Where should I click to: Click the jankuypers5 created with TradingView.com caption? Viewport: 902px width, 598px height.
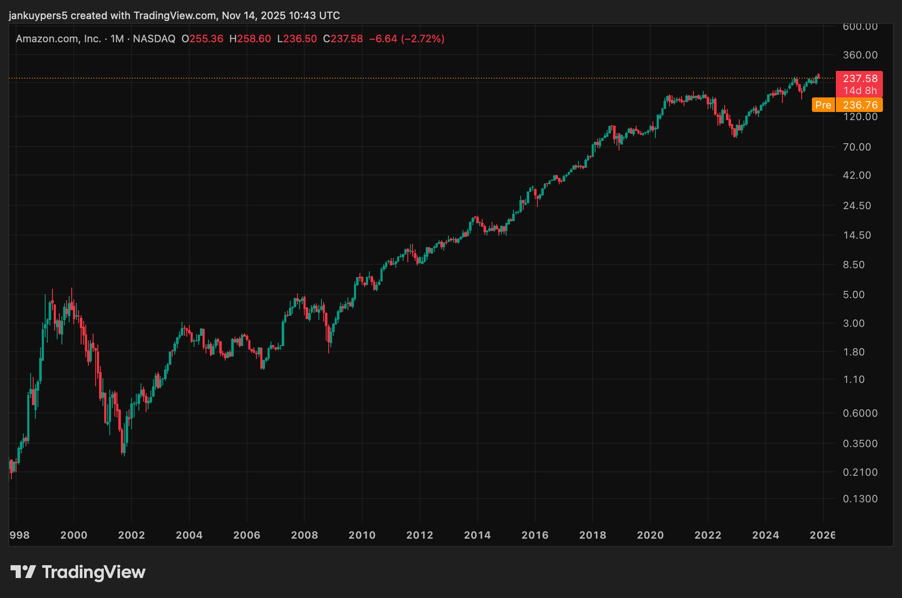tap(174, 16)
